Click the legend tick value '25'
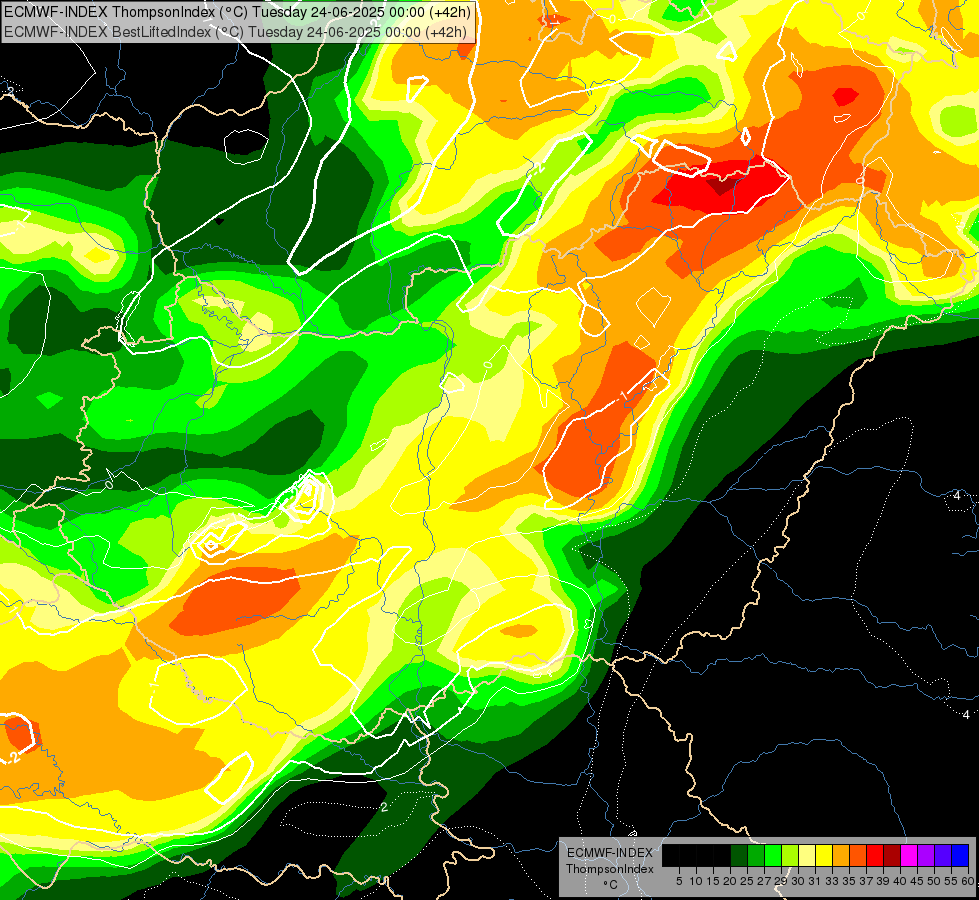The height and width of the screenshot is (900, 979). pyautogui.click(x=747, y=881)
